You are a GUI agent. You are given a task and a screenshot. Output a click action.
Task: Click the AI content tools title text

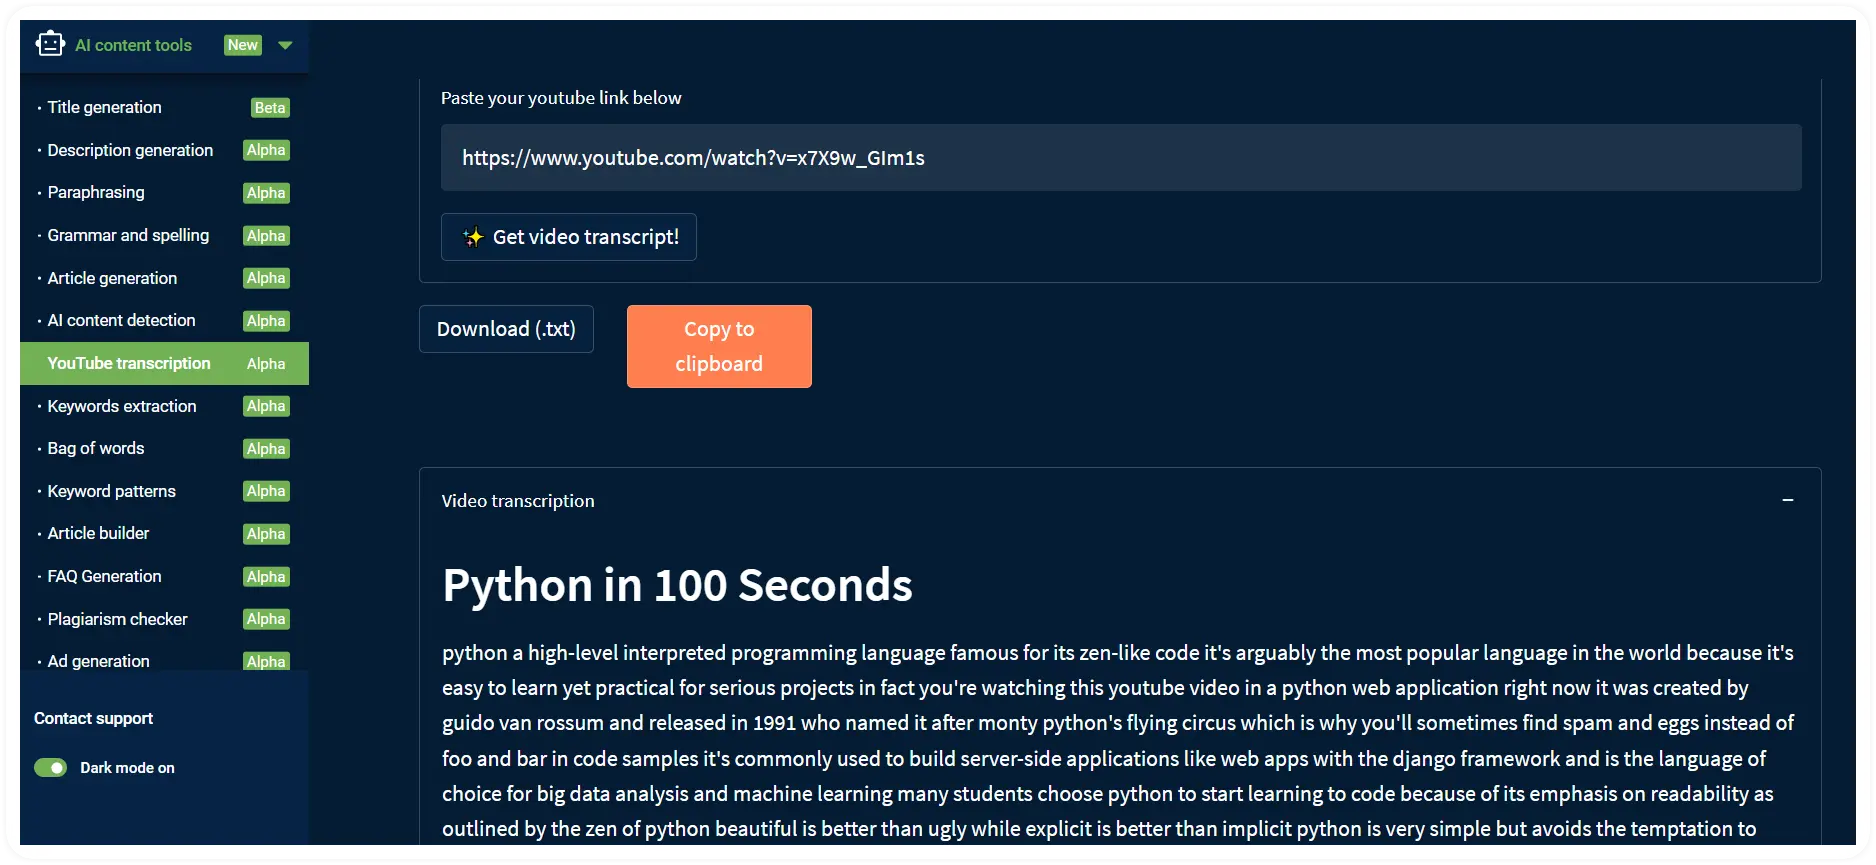(133, 45)
